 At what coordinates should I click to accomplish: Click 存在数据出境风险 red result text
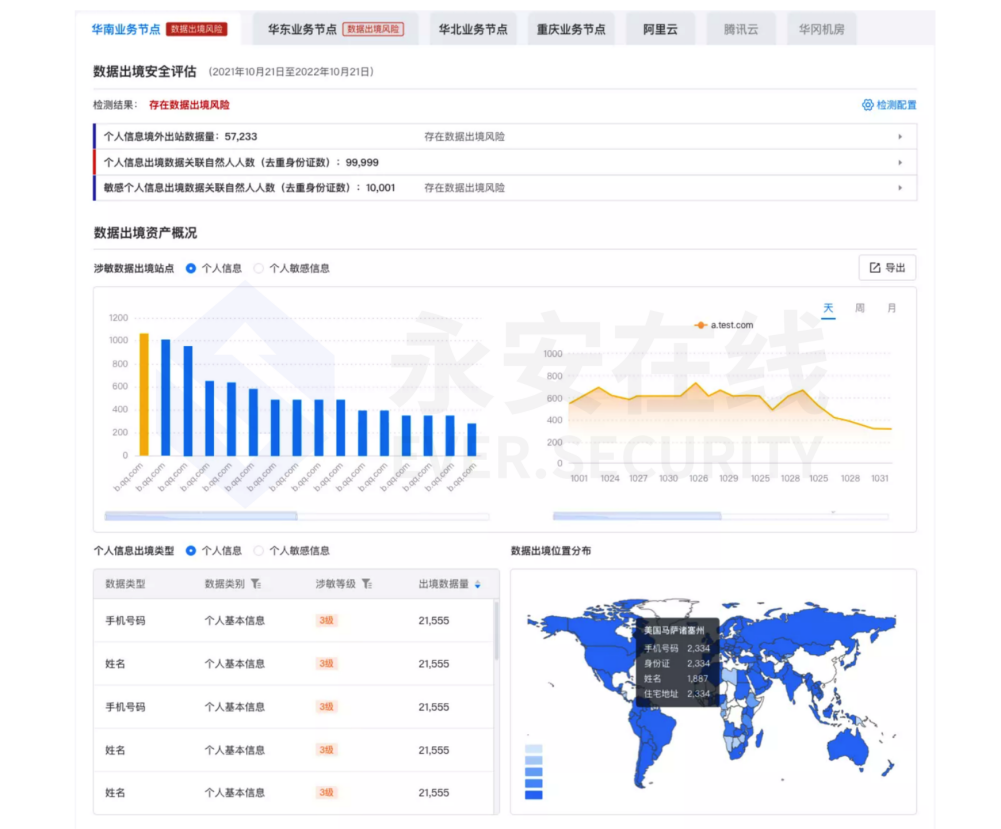tap(189, 105)
